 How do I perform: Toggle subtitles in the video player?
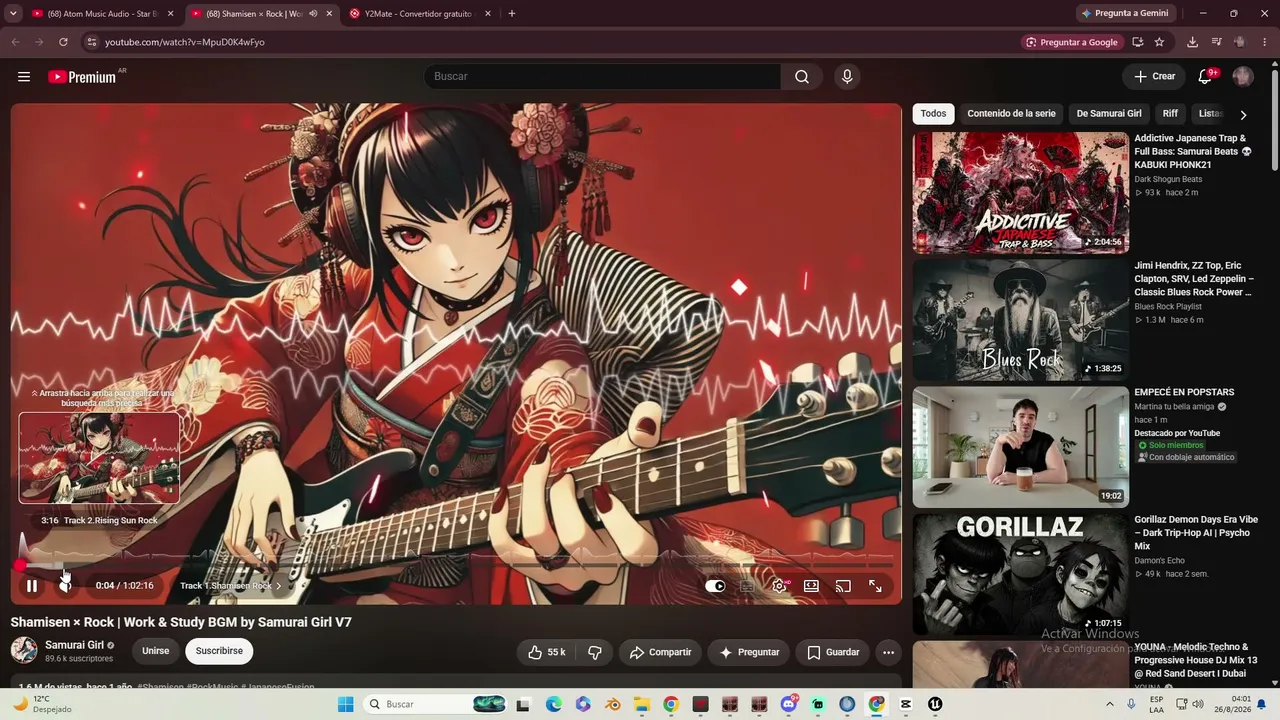[x=747, y=586]
